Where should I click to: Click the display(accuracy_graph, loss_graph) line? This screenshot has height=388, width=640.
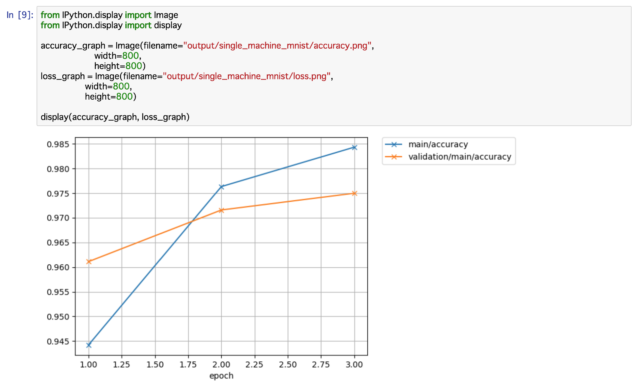[115, 117]
